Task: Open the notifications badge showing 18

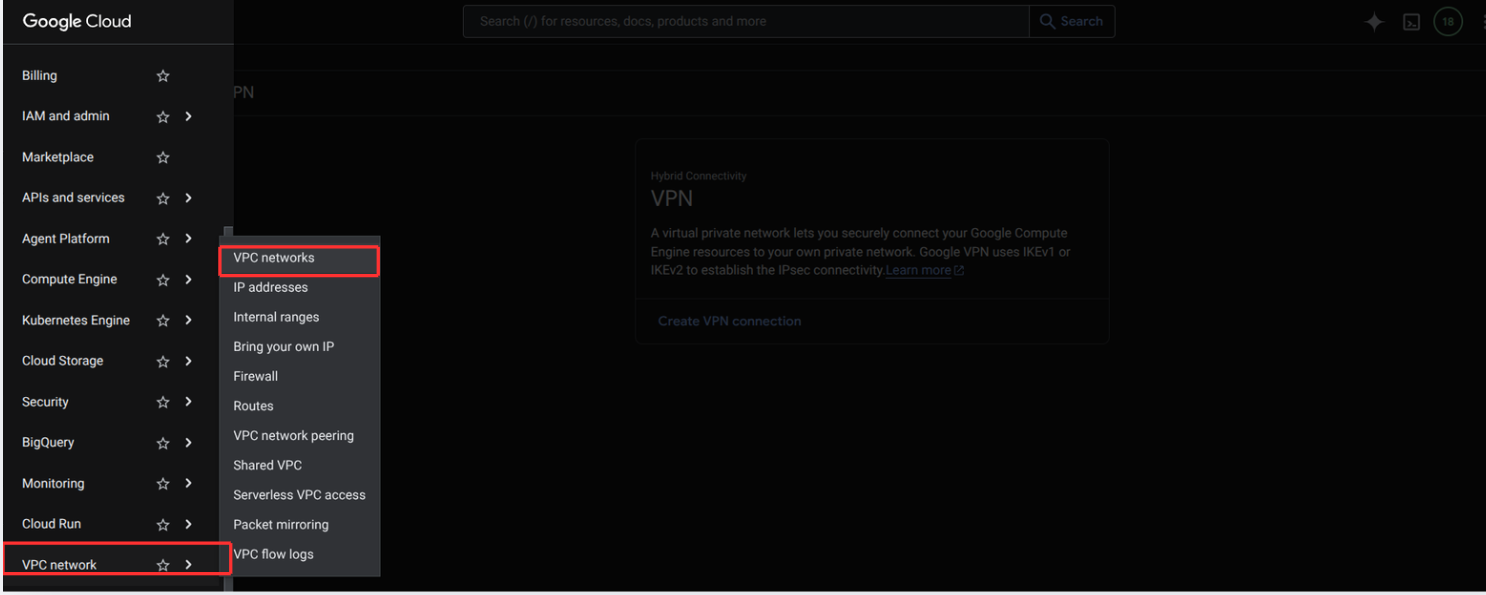Action: [x=1448, y=21]
